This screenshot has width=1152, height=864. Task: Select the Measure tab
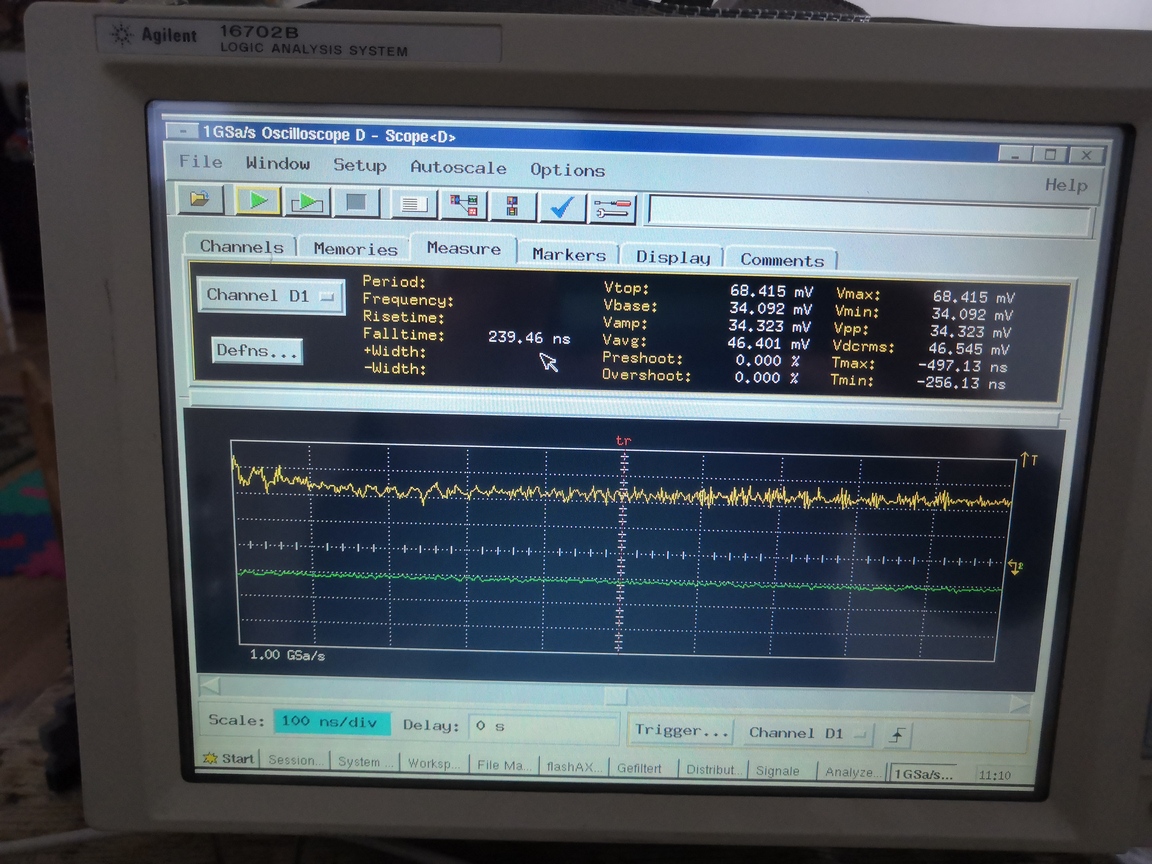click(464, 248)
